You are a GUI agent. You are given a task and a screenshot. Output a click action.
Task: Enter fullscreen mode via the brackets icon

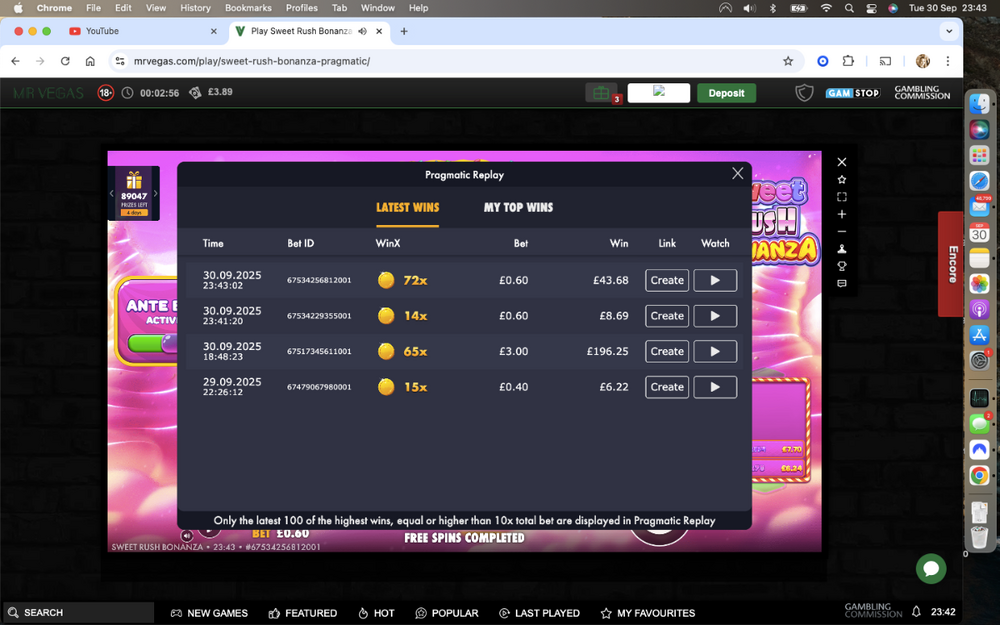tap(842, 196)
